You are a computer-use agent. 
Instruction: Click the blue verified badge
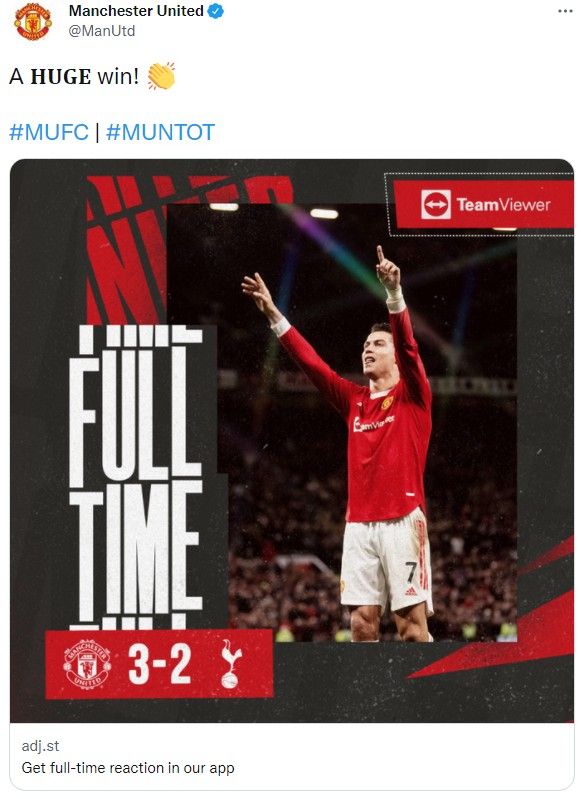(216, 11)
